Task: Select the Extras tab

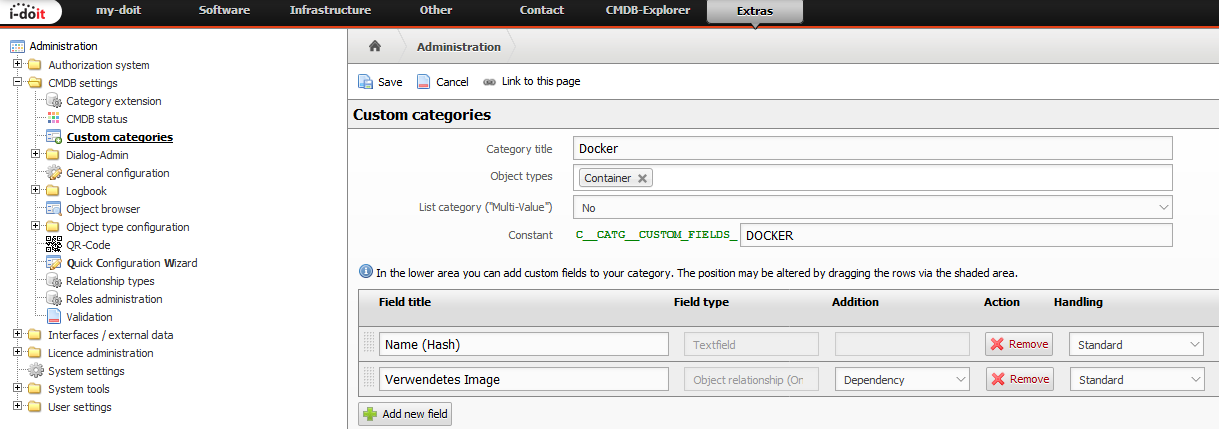Action: tap(754, 11)
